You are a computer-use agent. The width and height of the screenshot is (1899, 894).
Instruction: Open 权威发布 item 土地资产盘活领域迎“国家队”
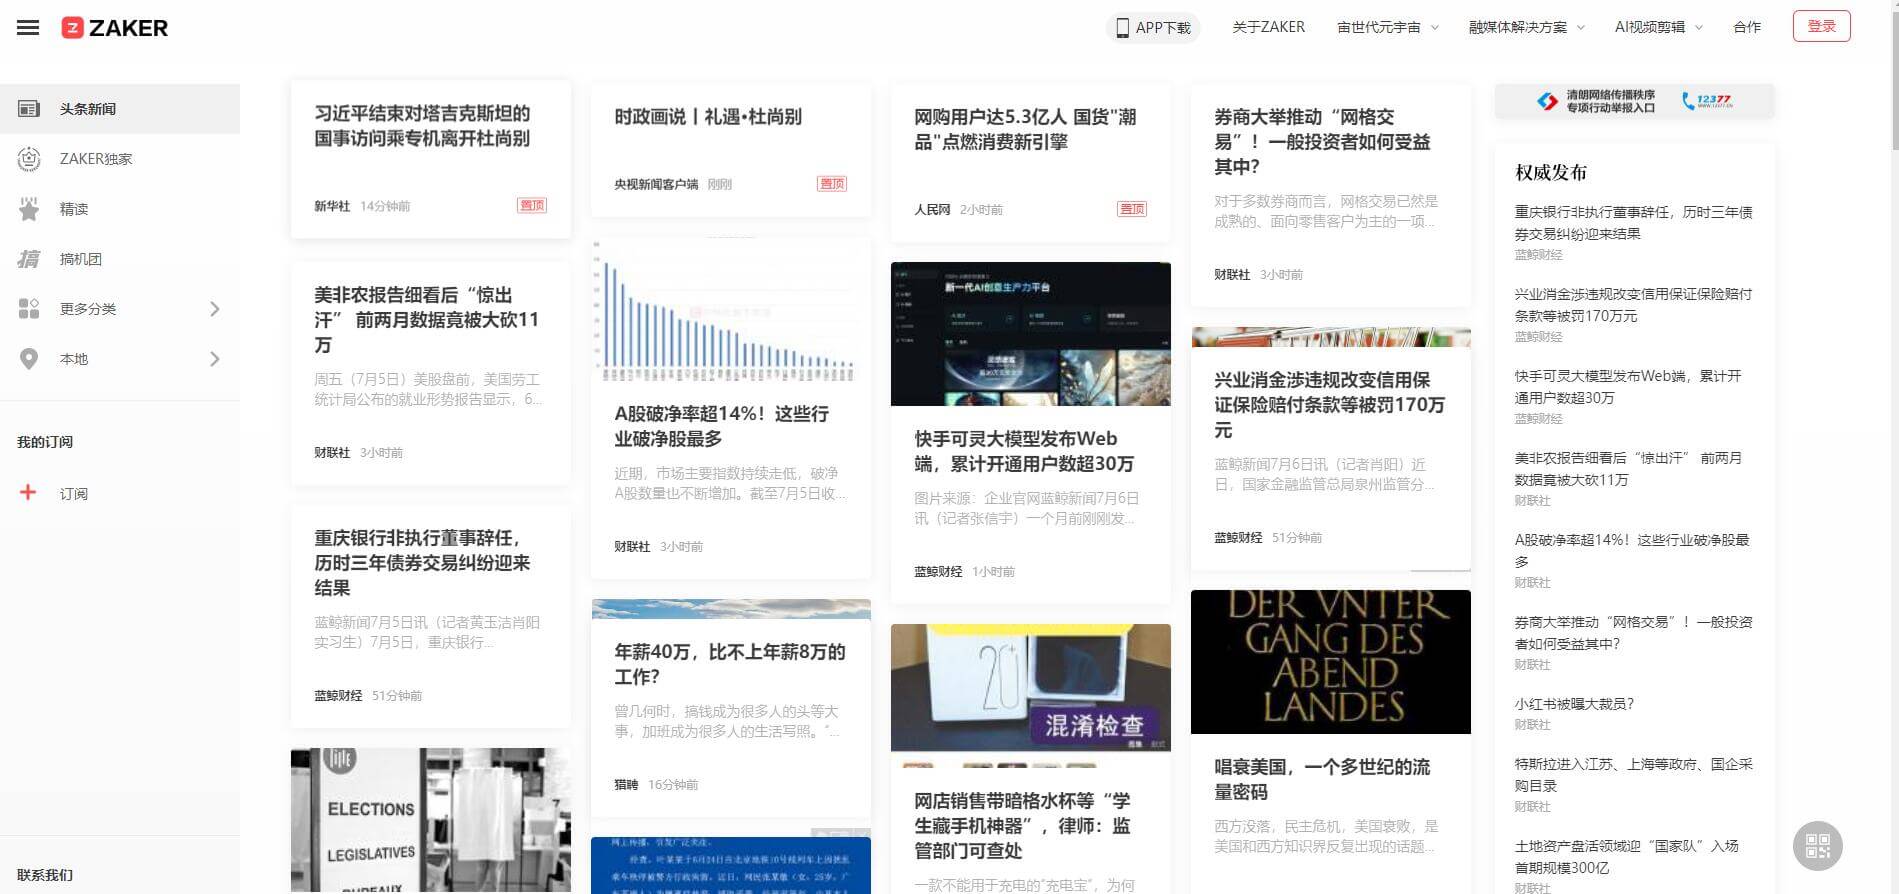(x=1626, y=857)
